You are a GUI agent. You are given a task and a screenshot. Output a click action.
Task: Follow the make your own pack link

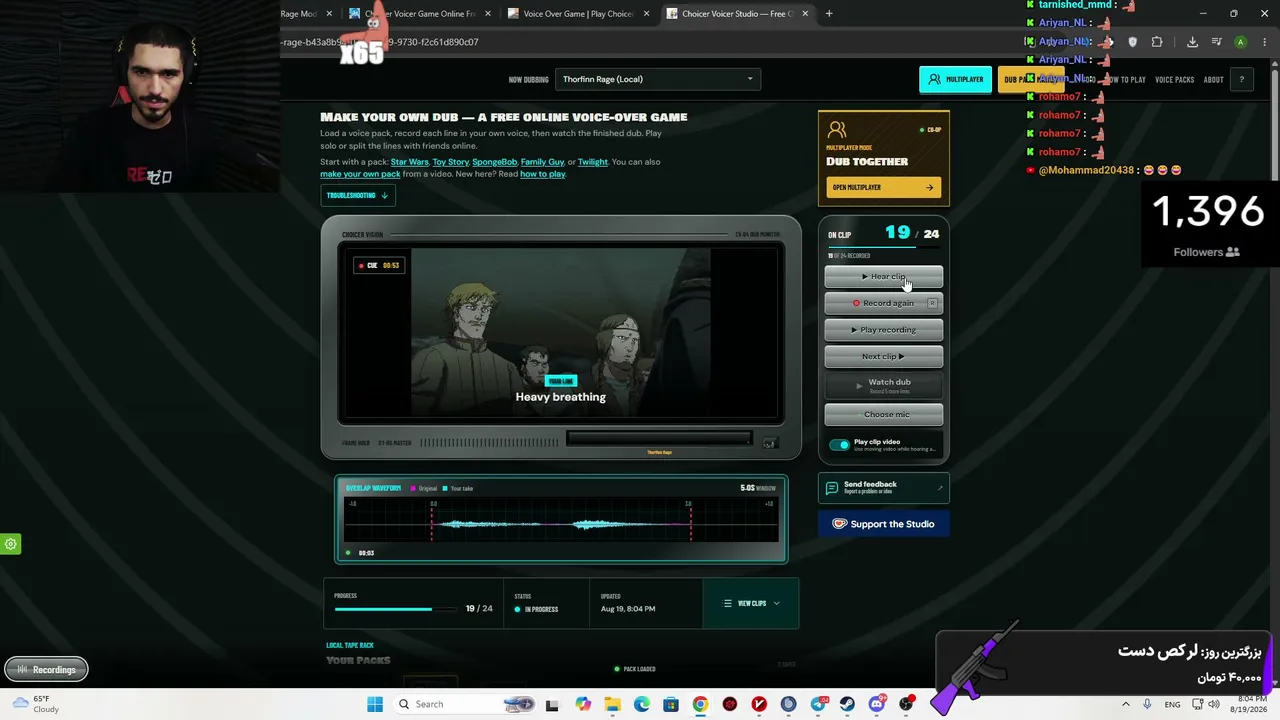(360, 174)
